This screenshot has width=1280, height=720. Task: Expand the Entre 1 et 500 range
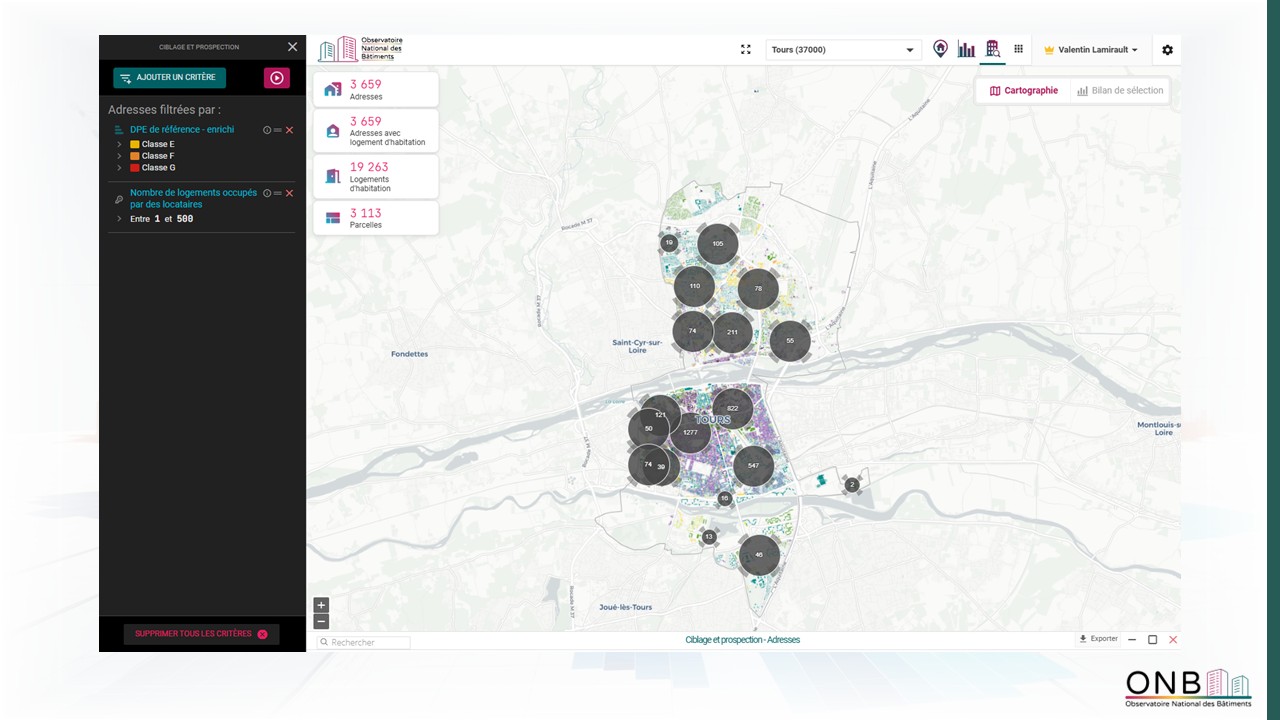120,219
